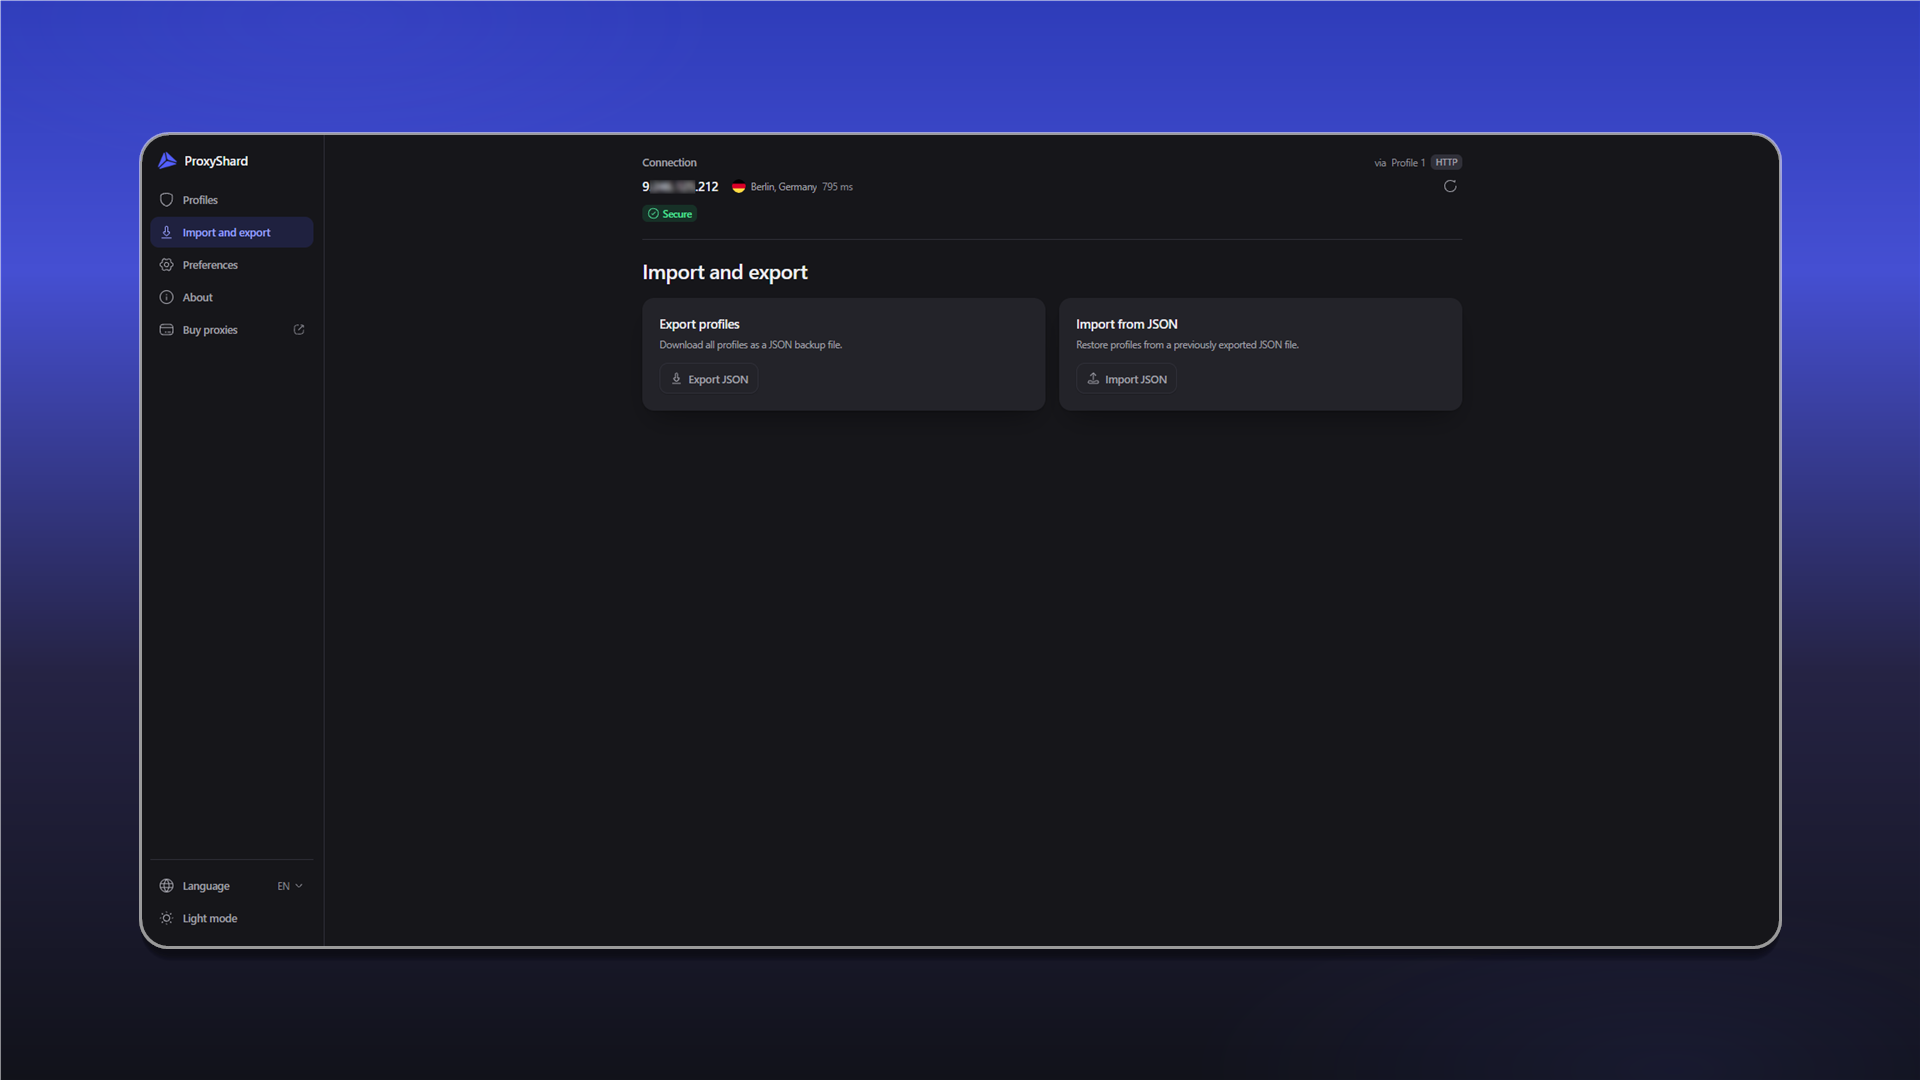
Task: Go to the About page
Action: coord(231,297)
